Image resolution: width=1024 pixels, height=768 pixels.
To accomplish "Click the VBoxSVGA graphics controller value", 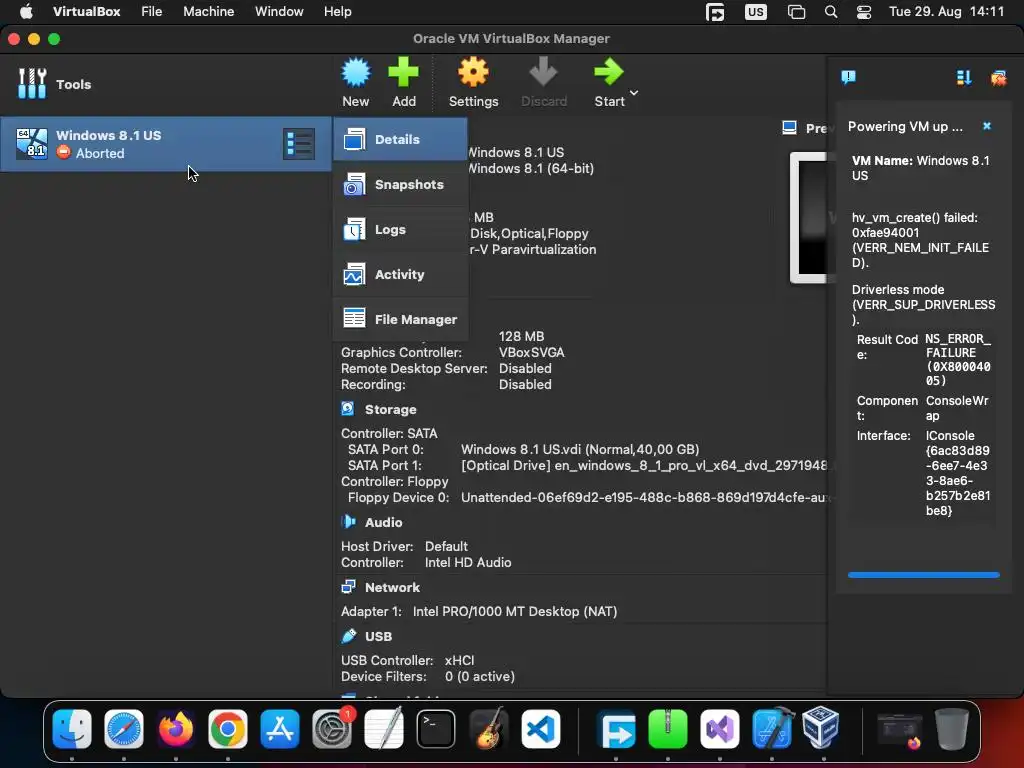I will pos(532,353).
